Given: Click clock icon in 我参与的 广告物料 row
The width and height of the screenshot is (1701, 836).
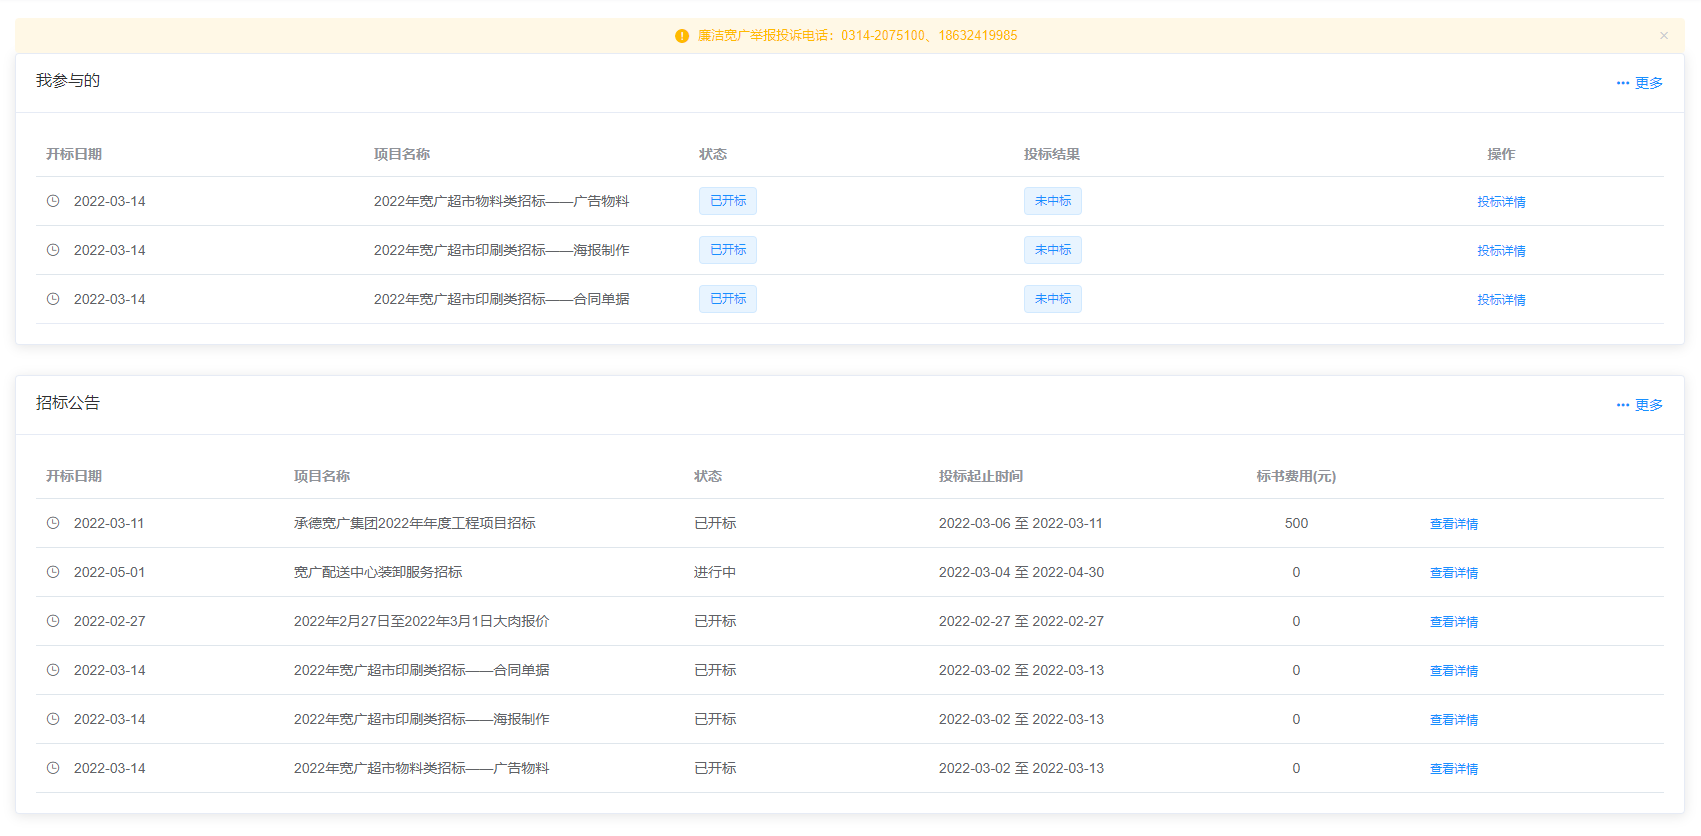Looking at the screenshot, I should coord(53,201).
